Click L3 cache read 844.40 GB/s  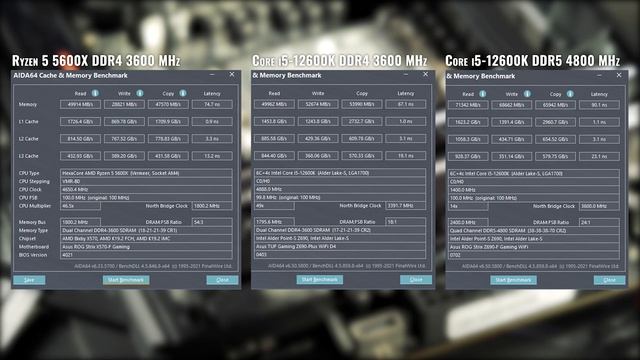point(274,156)
